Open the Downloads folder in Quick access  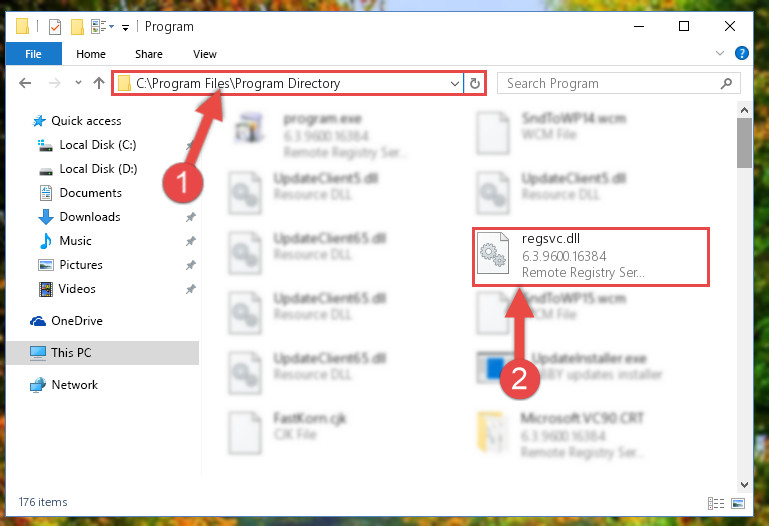[90, 217]
